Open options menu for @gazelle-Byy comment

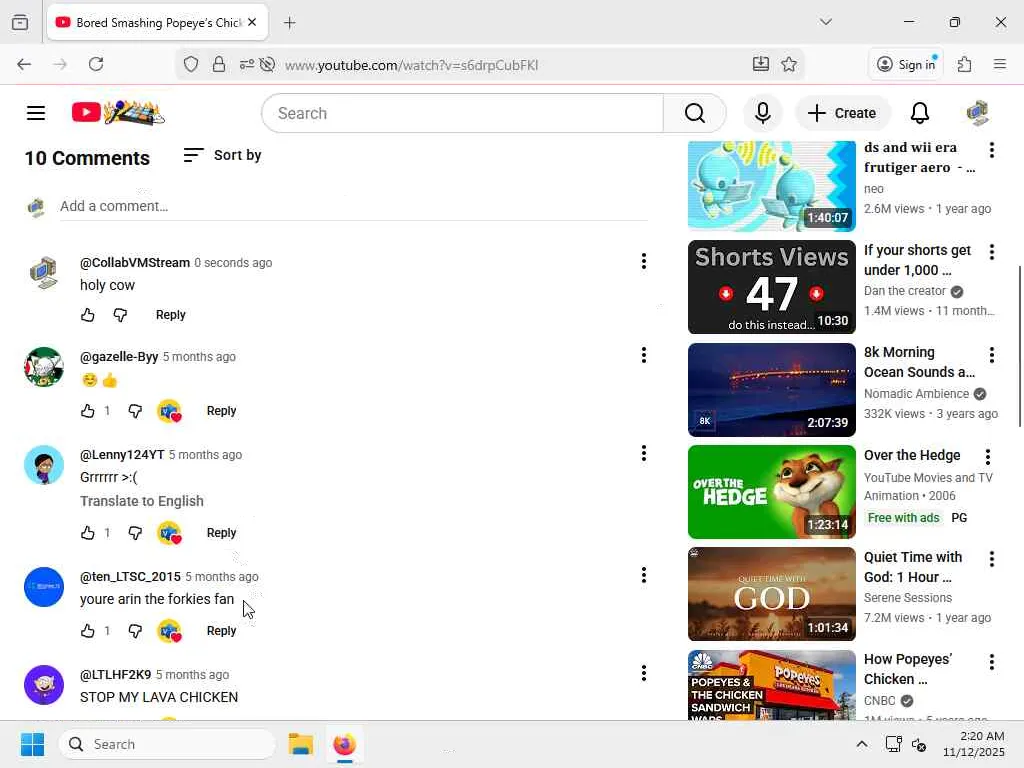[644, 355]
